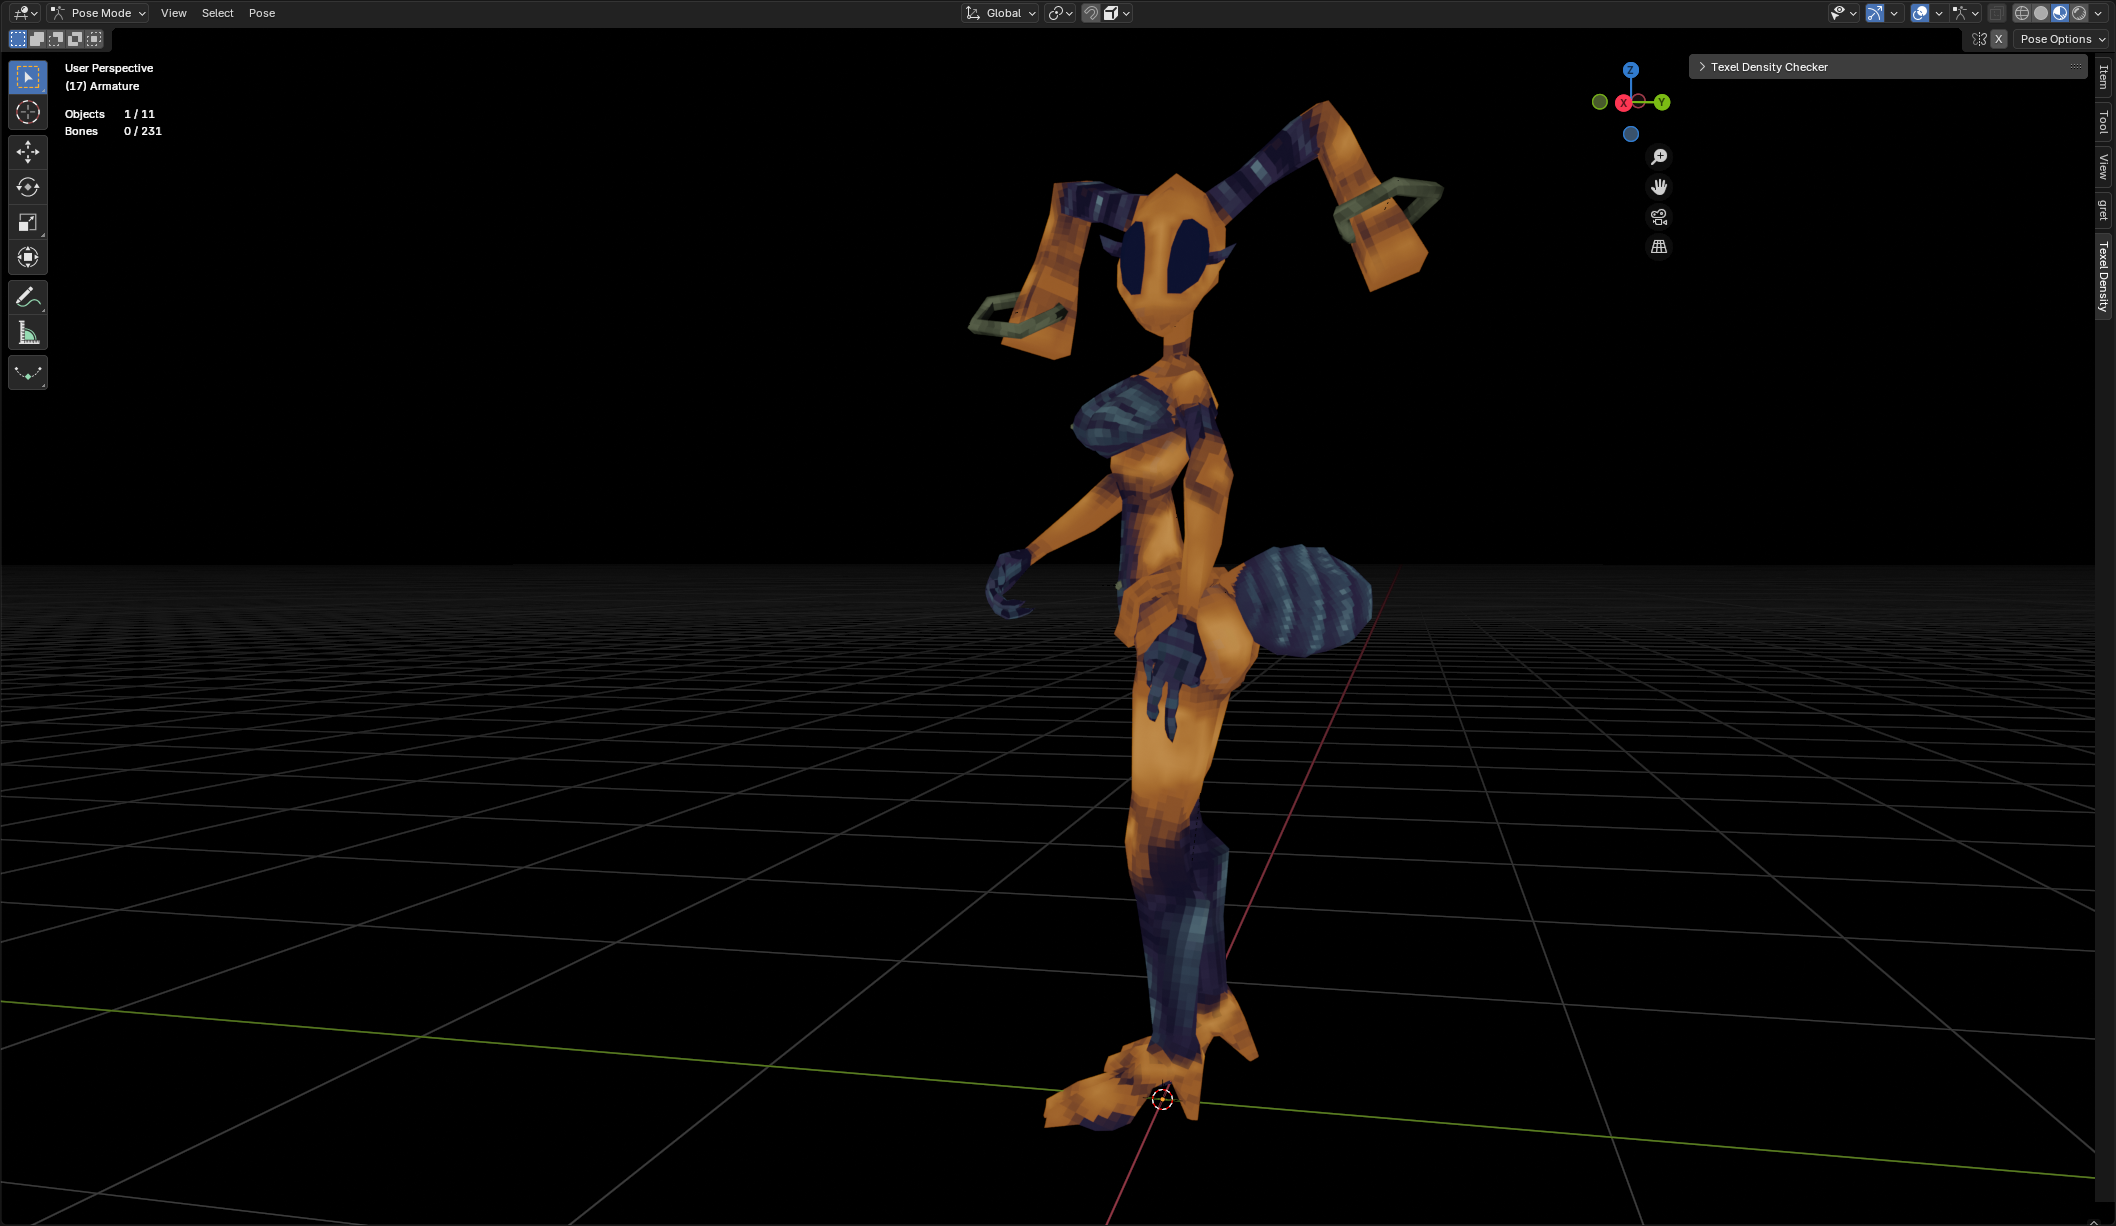Toggle viewport overlays on or off
The height and width of the screenshot is (1226, 2116).
coord(1919,13)
